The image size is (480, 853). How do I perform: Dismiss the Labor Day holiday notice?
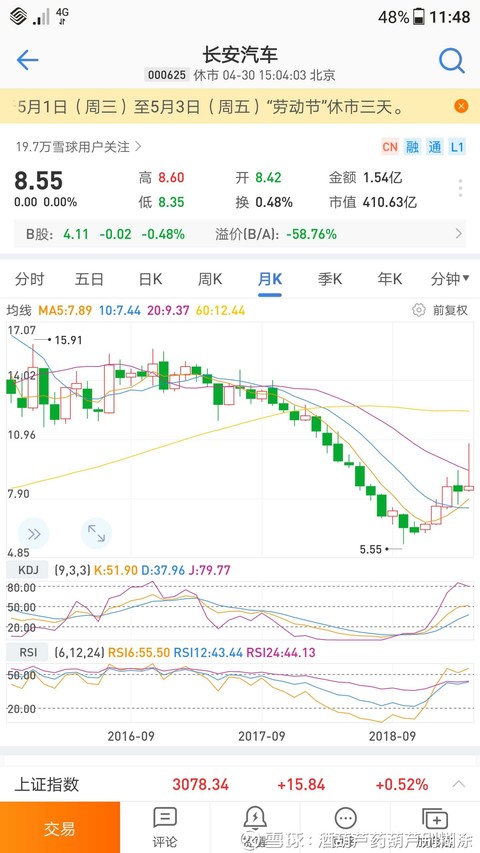460,106
